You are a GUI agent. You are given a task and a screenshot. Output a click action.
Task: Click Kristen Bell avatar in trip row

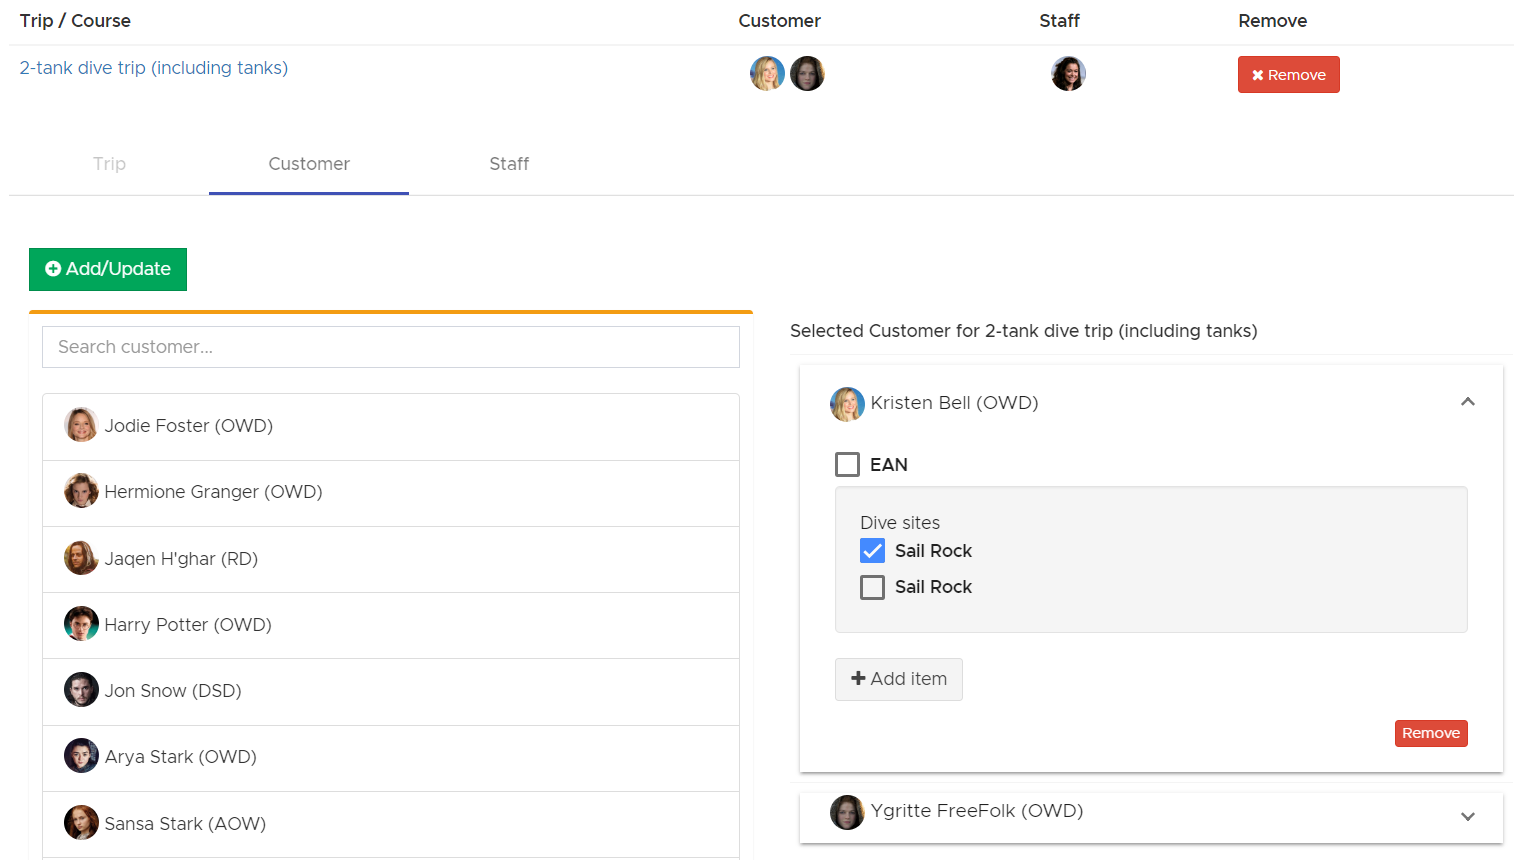click(767, 74)
